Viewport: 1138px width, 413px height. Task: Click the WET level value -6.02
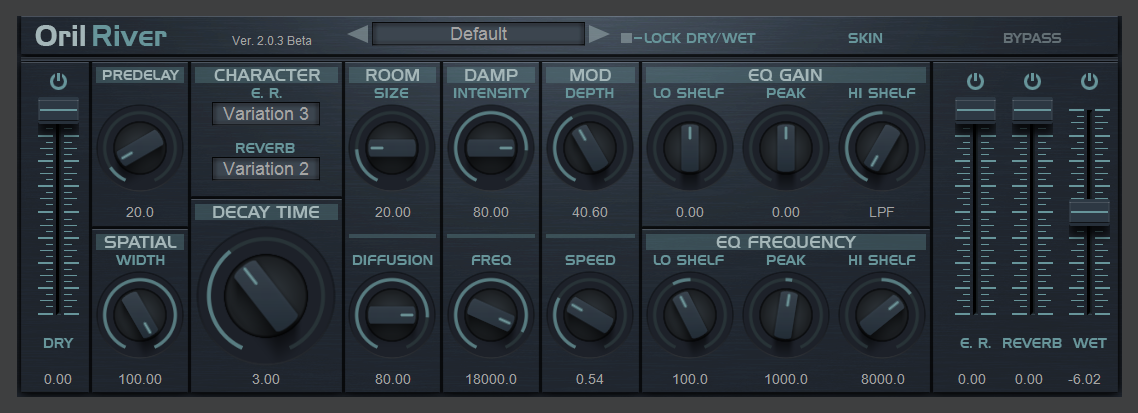point(1084,380)
